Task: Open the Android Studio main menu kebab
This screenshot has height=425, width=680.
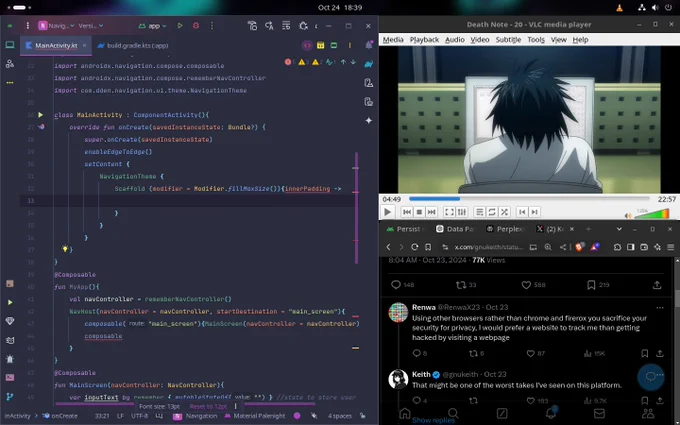Action: point(28,26)
